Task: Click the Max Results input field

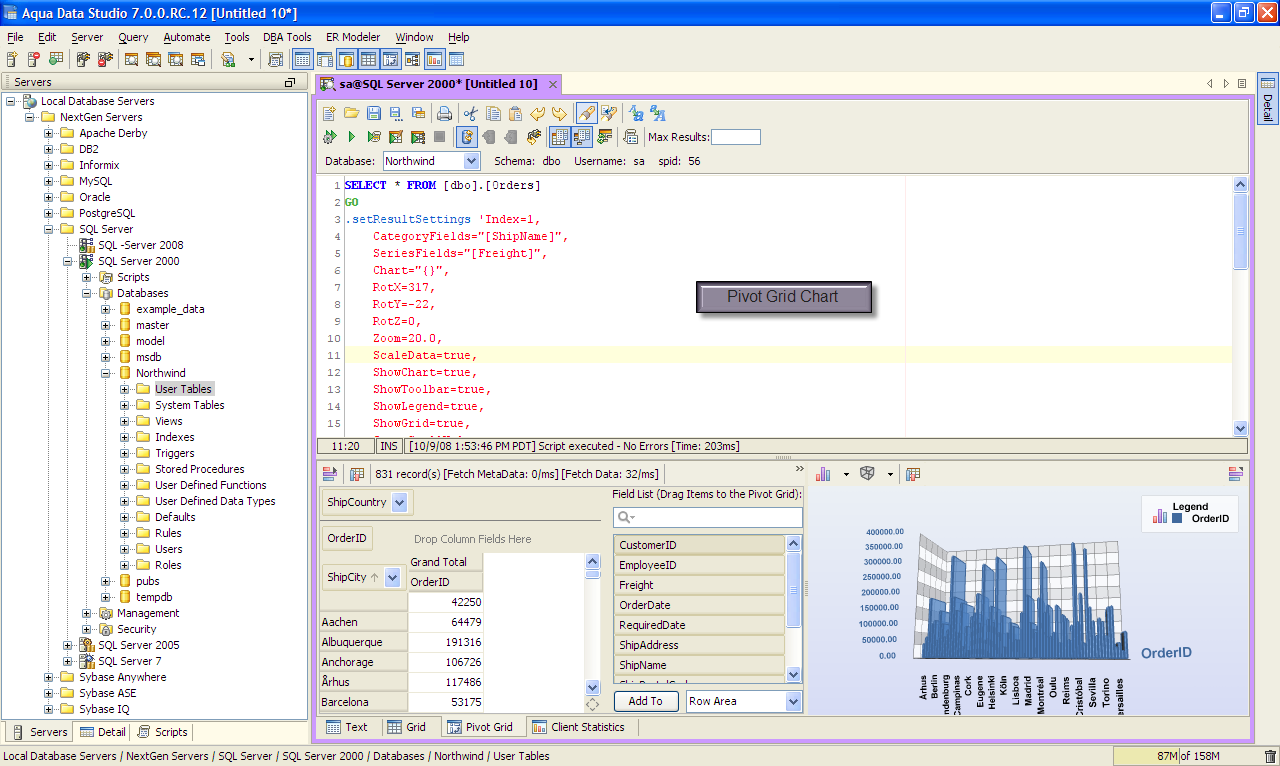Action: click(735, 137)
